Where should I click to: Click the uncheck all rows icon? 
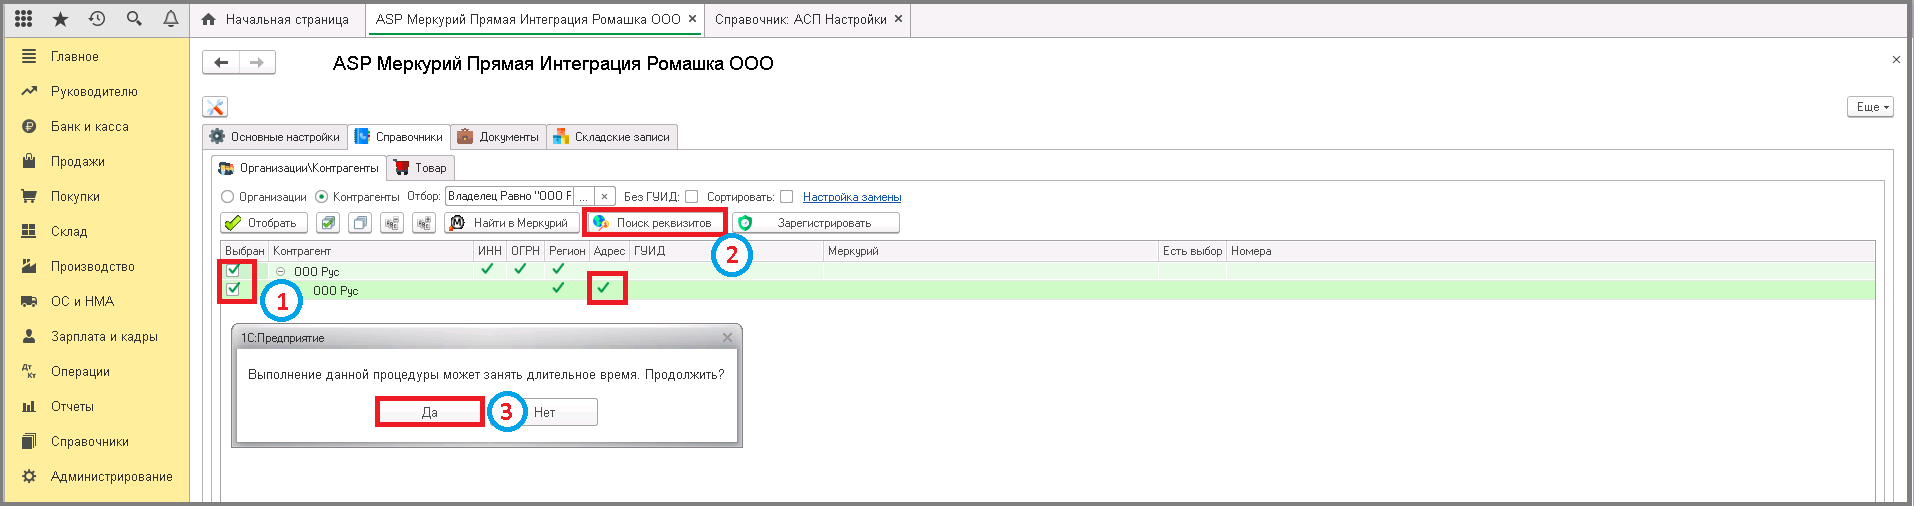[x=360, y=223]
